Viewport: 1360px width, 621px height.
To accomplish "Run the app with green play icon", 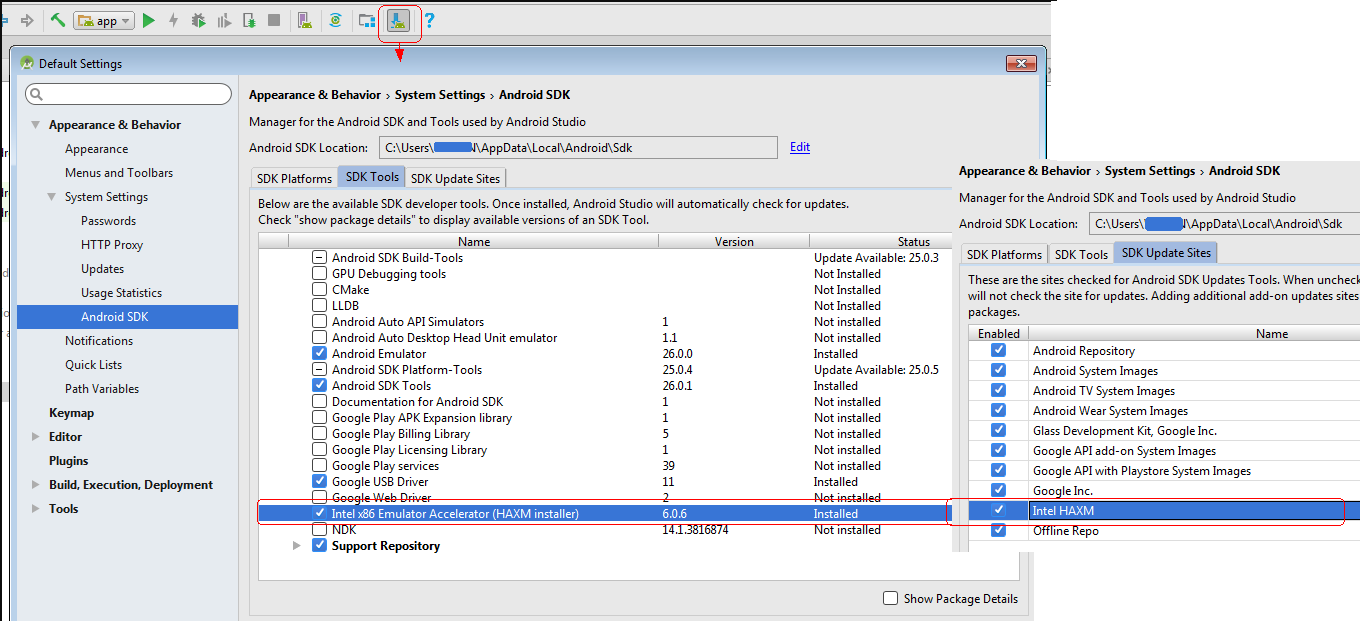I will pos(149,20).
